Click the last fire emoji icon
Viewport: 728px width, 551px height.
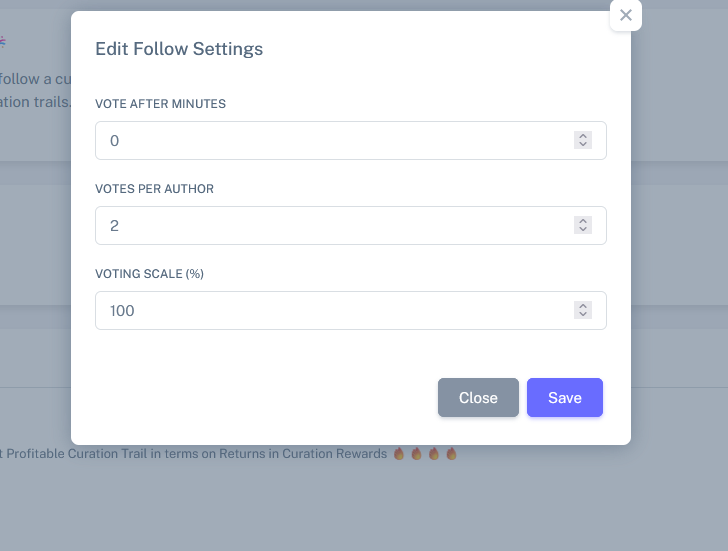pos(451,454)
